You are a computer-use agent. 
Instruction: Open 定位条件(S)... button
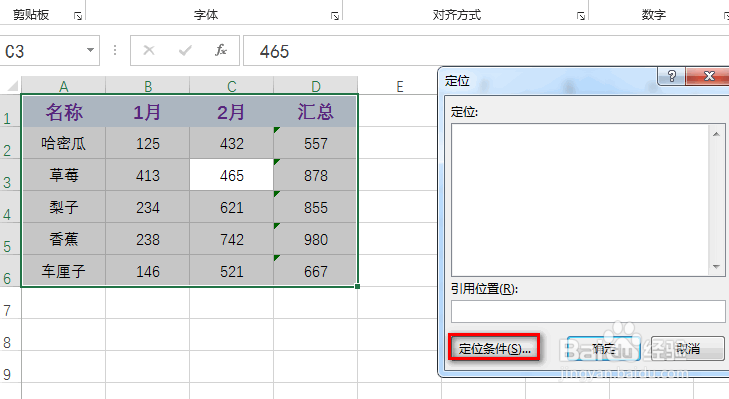pyautogui.click(x=494, y=348)
